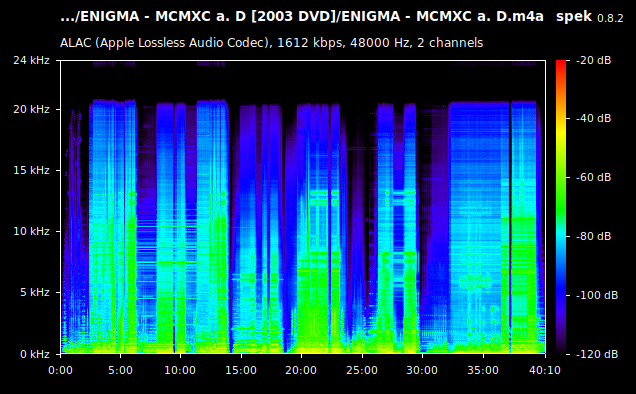Click the 25:00 time axis label
The image size is (636, 394).
click(x=362, y=370)
